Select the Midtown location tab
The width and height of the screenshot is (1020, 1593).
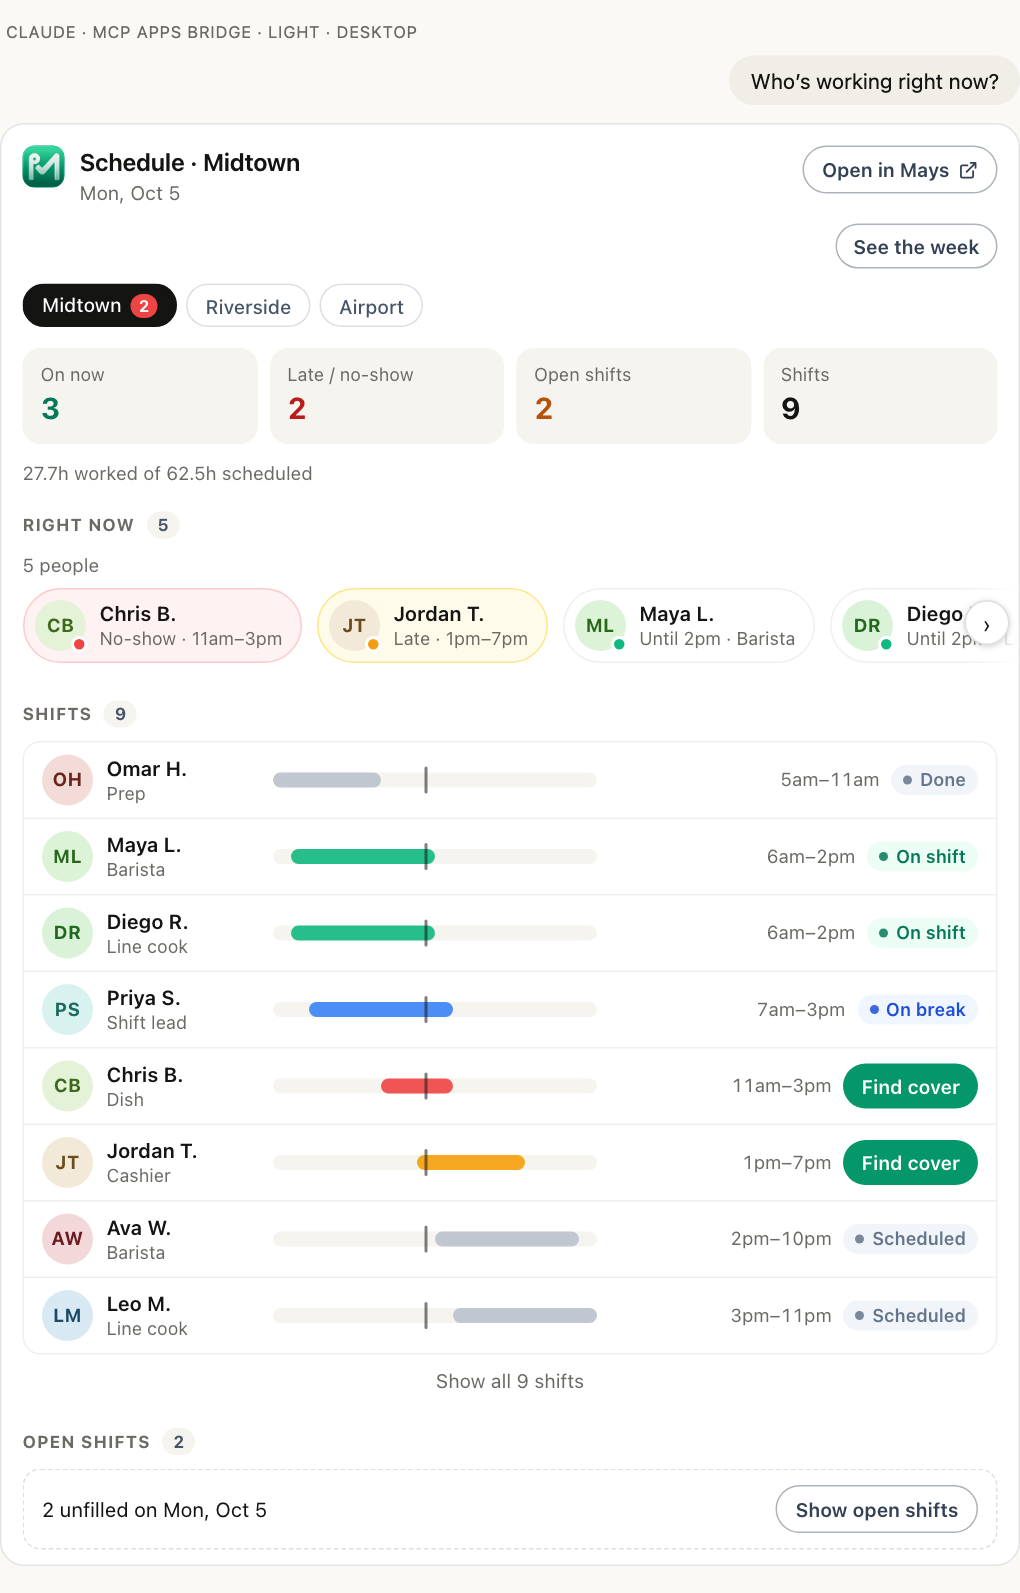click(99, 306)
